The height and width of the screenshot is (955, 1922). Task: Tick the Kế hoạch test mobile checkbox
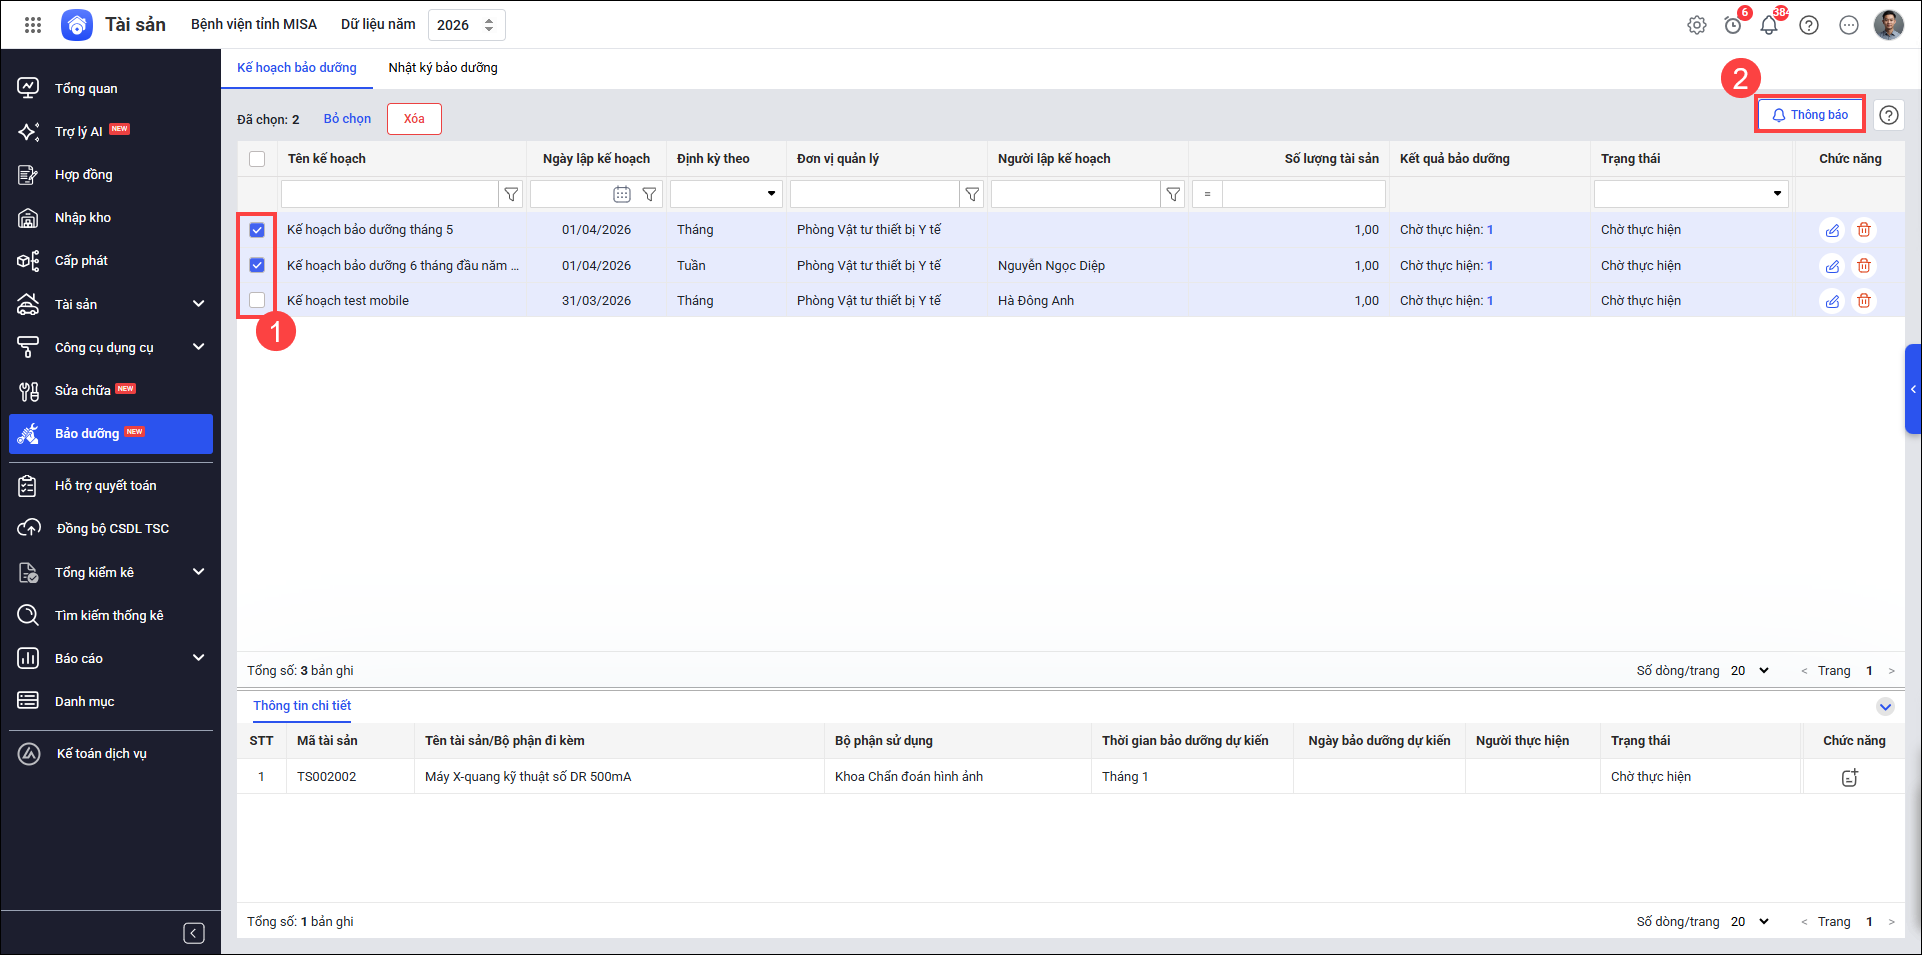[257, 300]
